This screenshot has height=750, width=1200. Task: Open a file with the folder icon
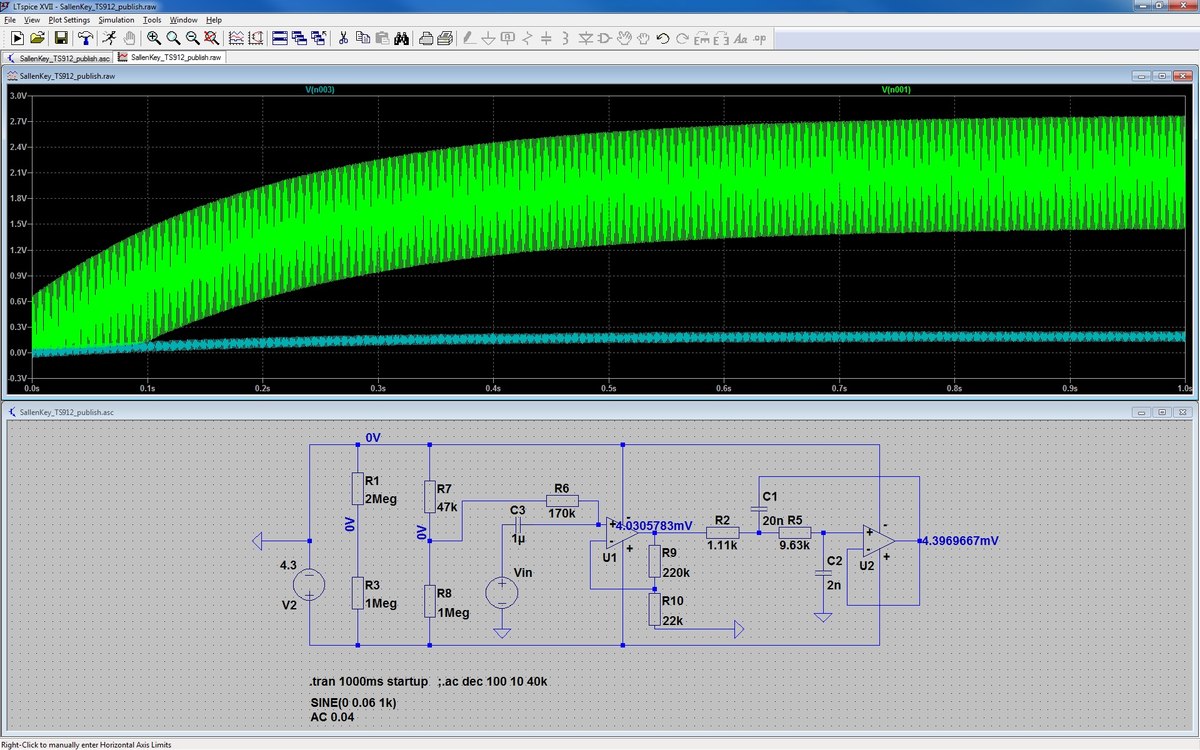tap(37, 38)
